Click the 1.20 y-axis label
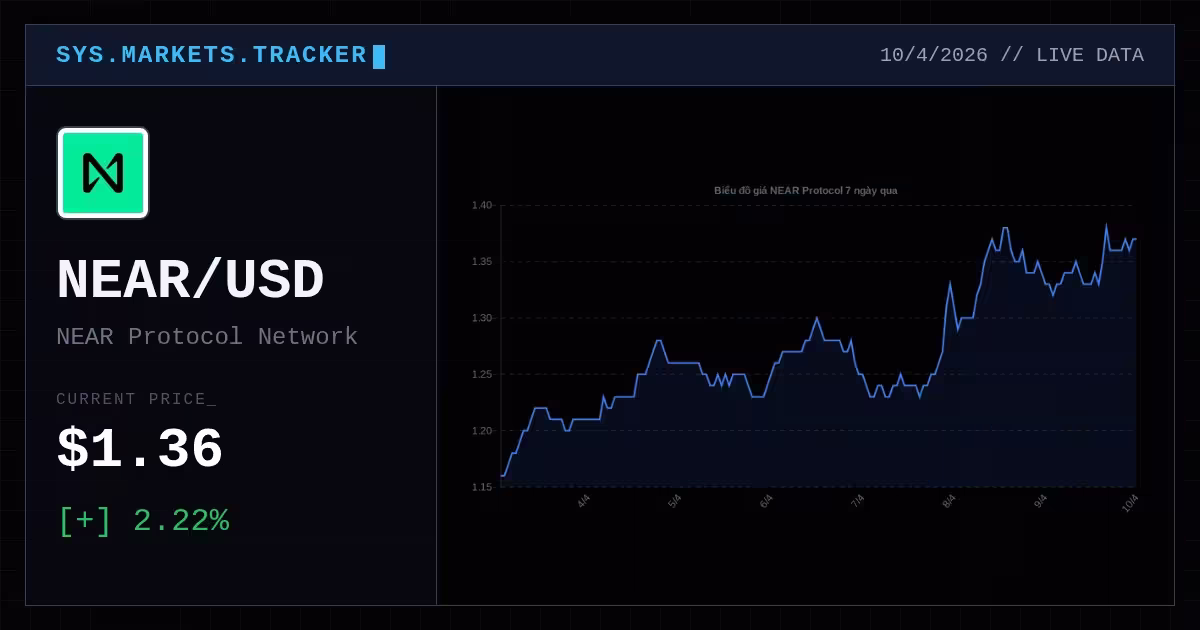The width and height of the screenshot is (1200, 630). click(482, 431)
